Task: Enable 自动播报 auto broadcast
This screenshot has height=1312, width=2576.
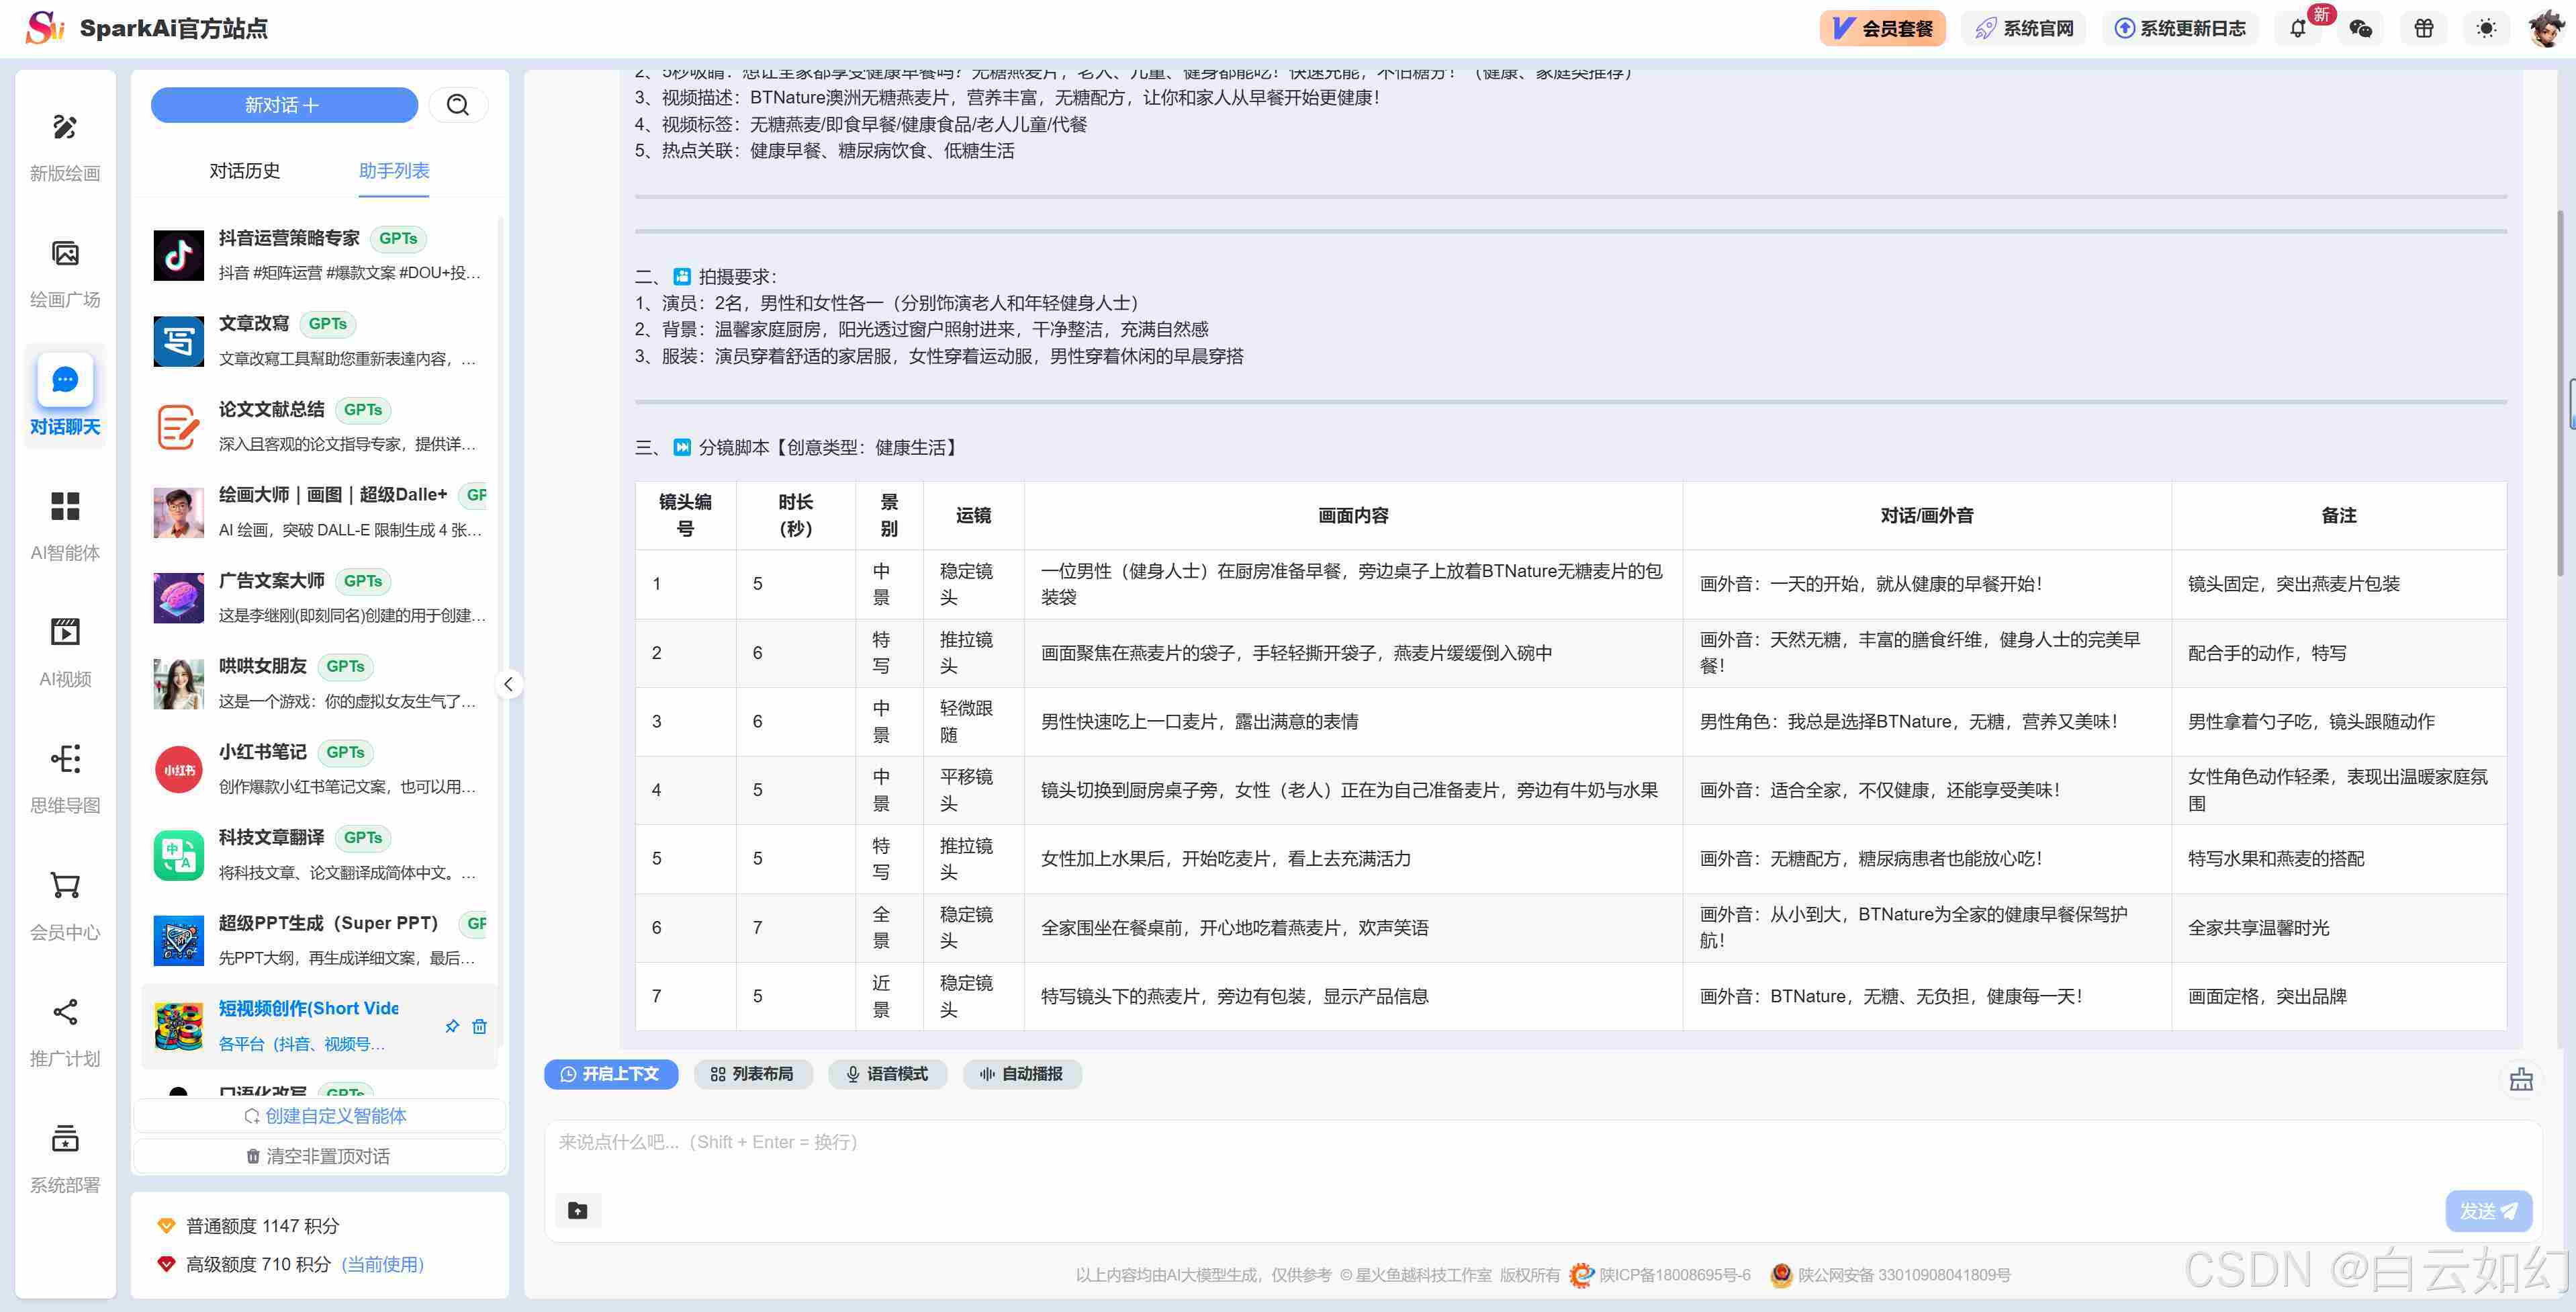Action: [1021, 1074]
